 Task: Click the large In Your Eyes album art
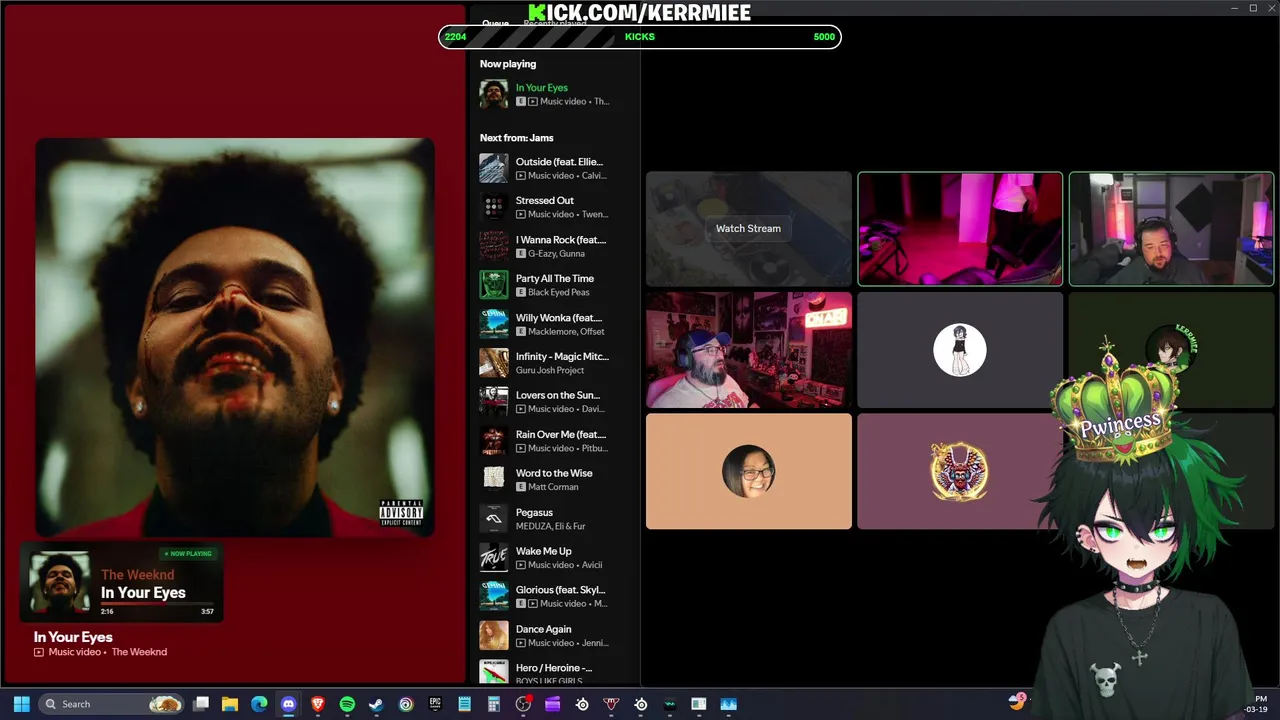tap(235, 337)
